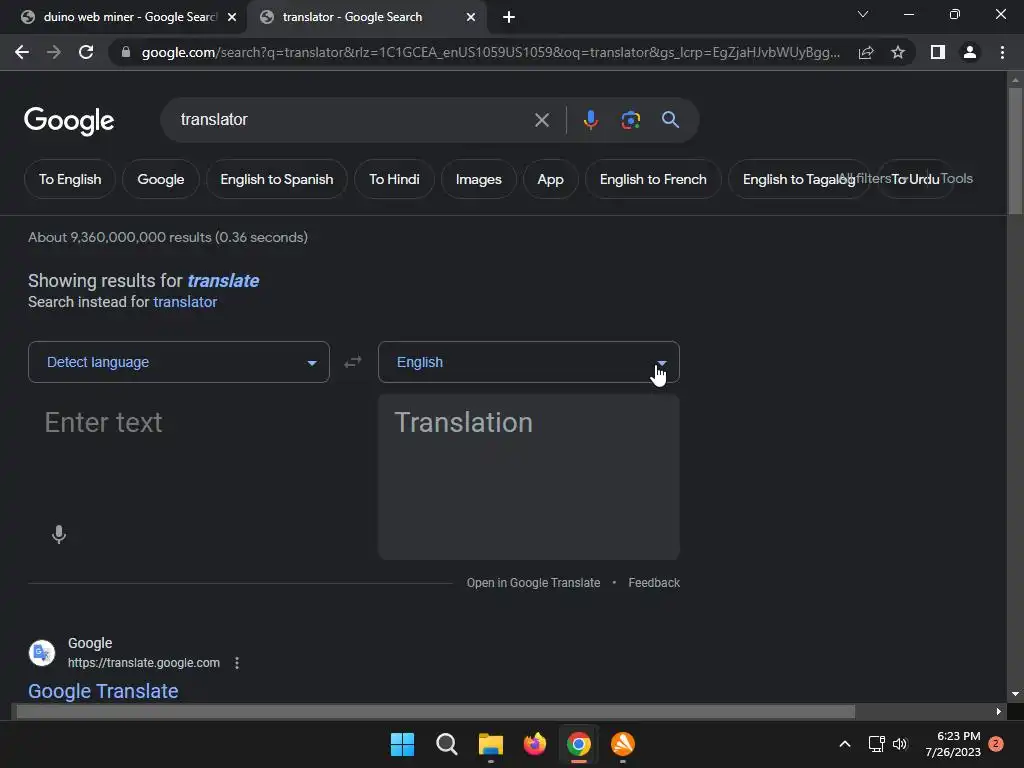1024x768 pixels.
Task: Switch to Chrome in the taskbar
Action: pos(579,744)
